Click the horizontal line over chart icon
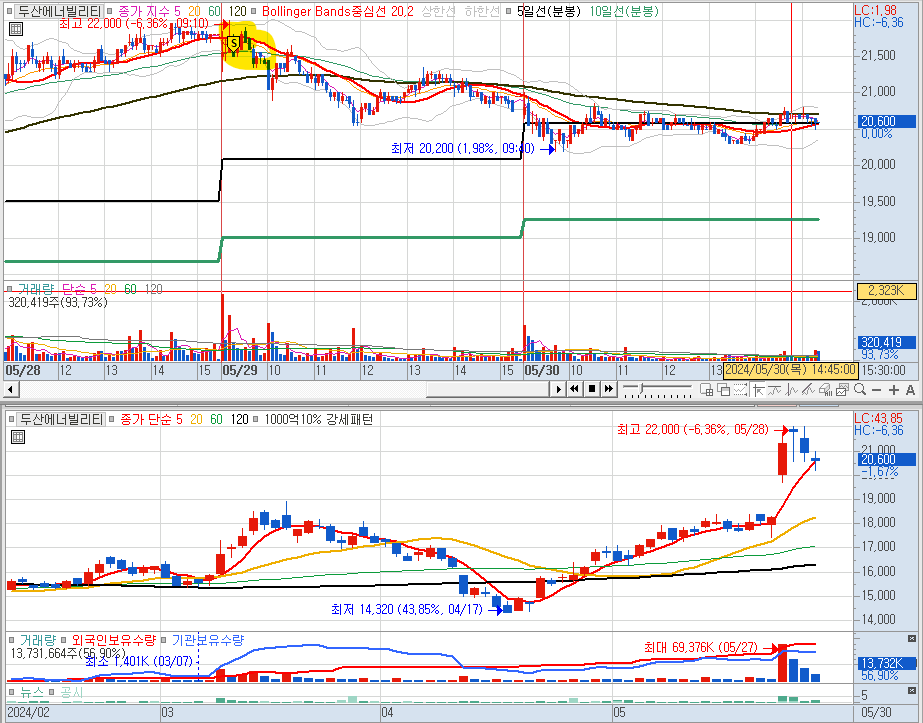The width and height of the screenshot is (923, 723). point(775,390)
